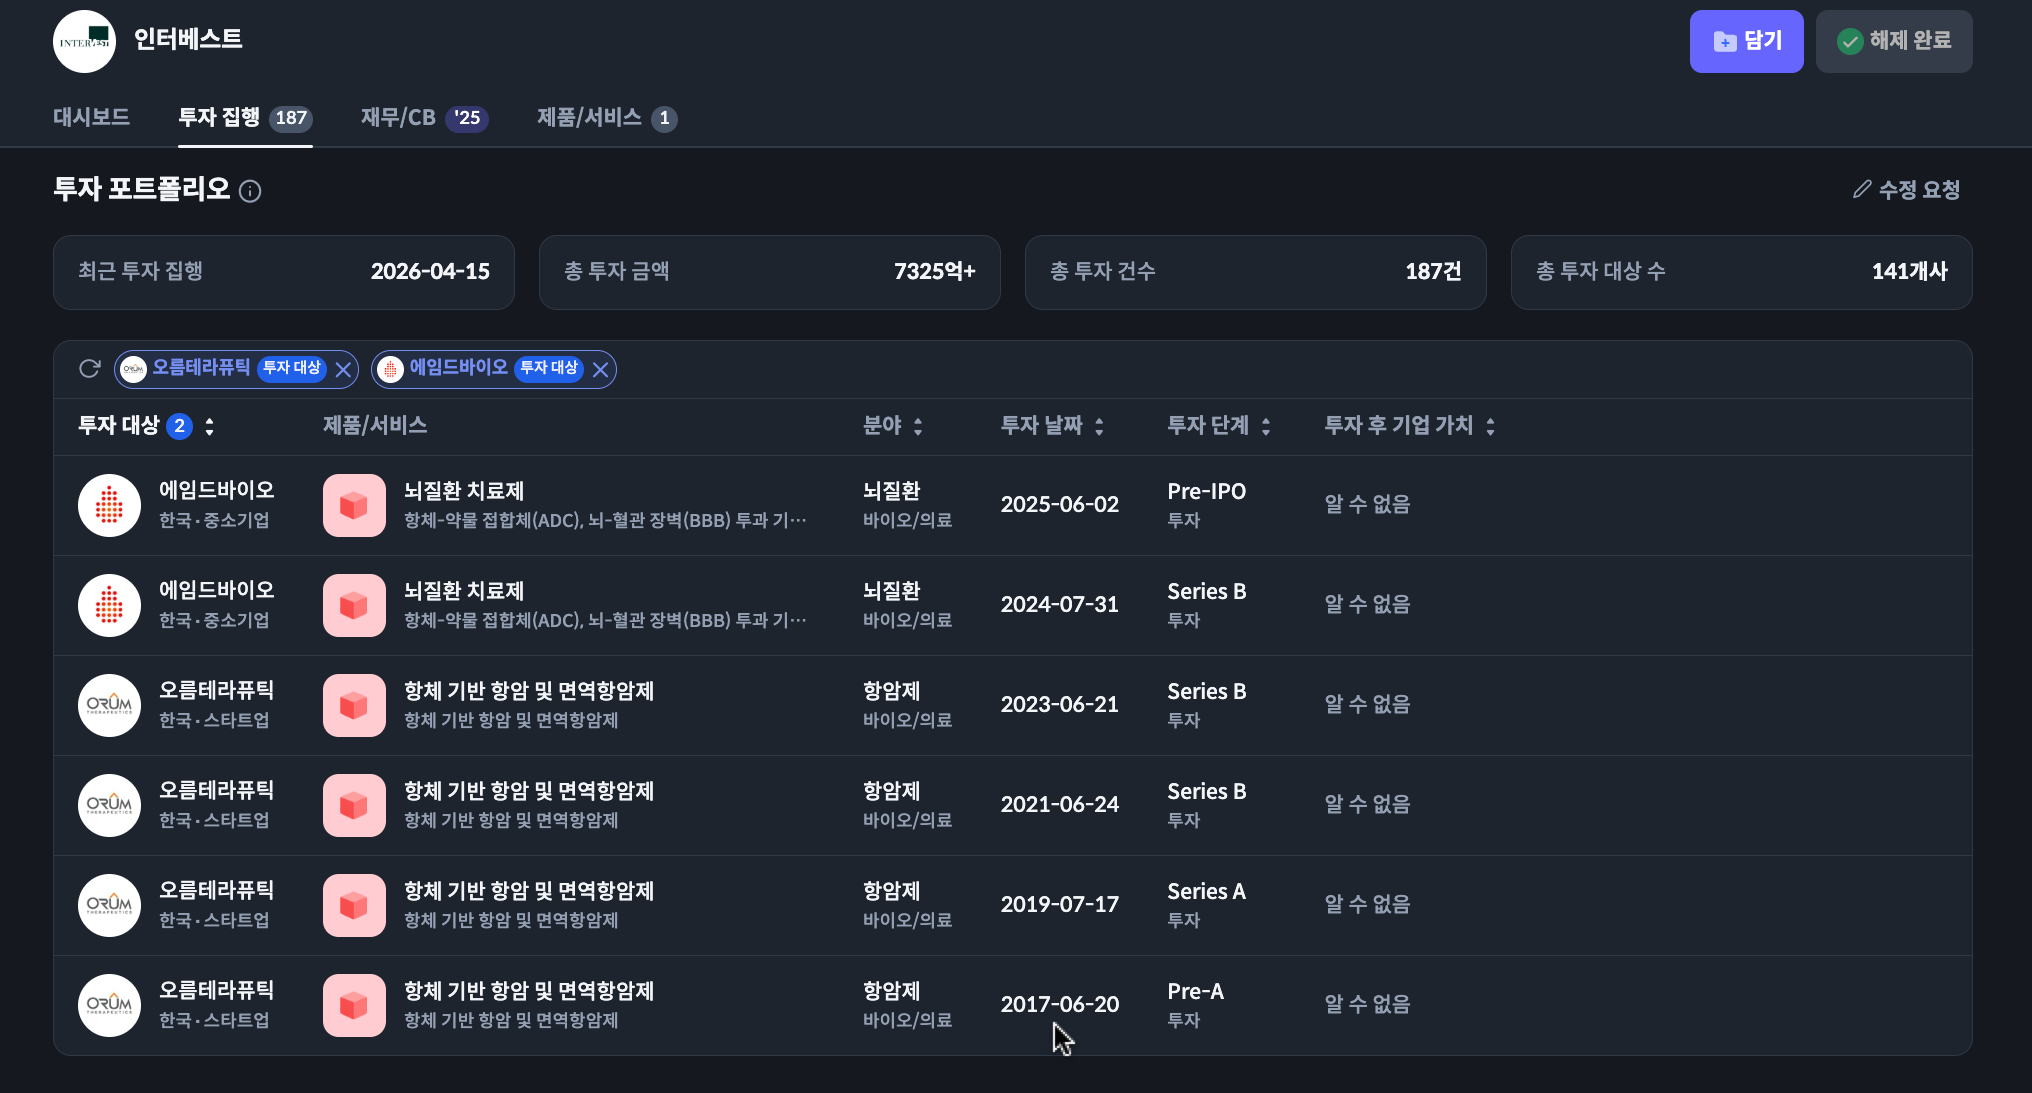Click the Series A investment stage

1207,891
